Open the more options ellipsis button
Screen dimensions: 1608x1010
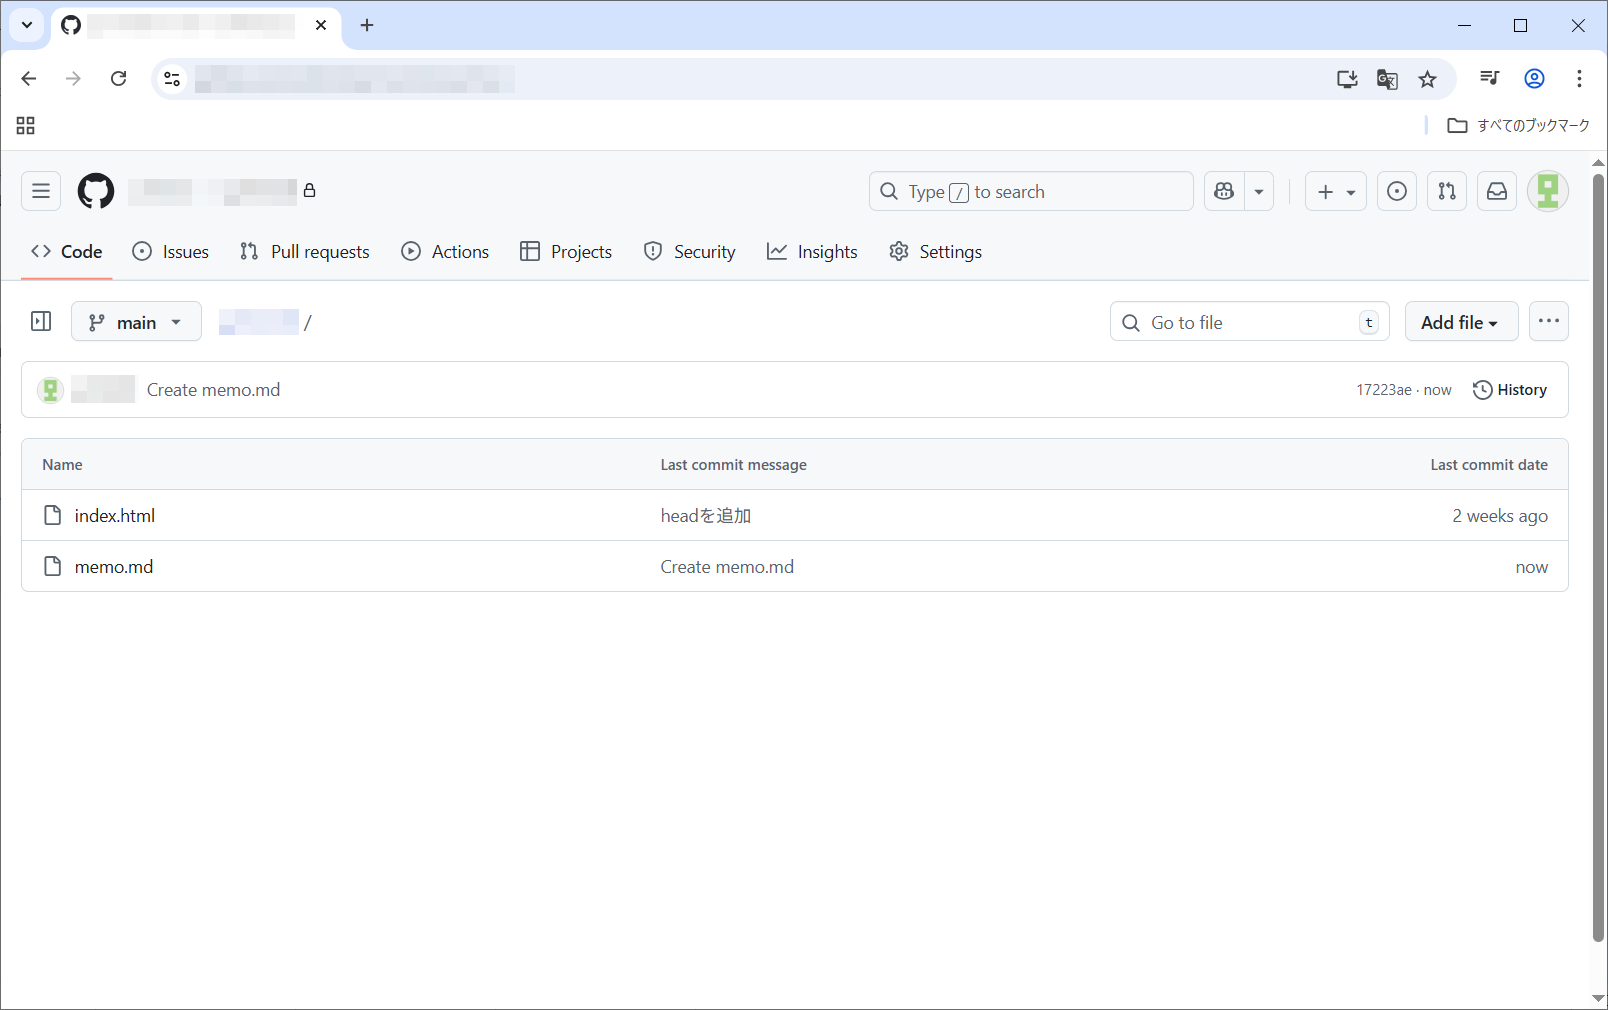(1548, 321)
